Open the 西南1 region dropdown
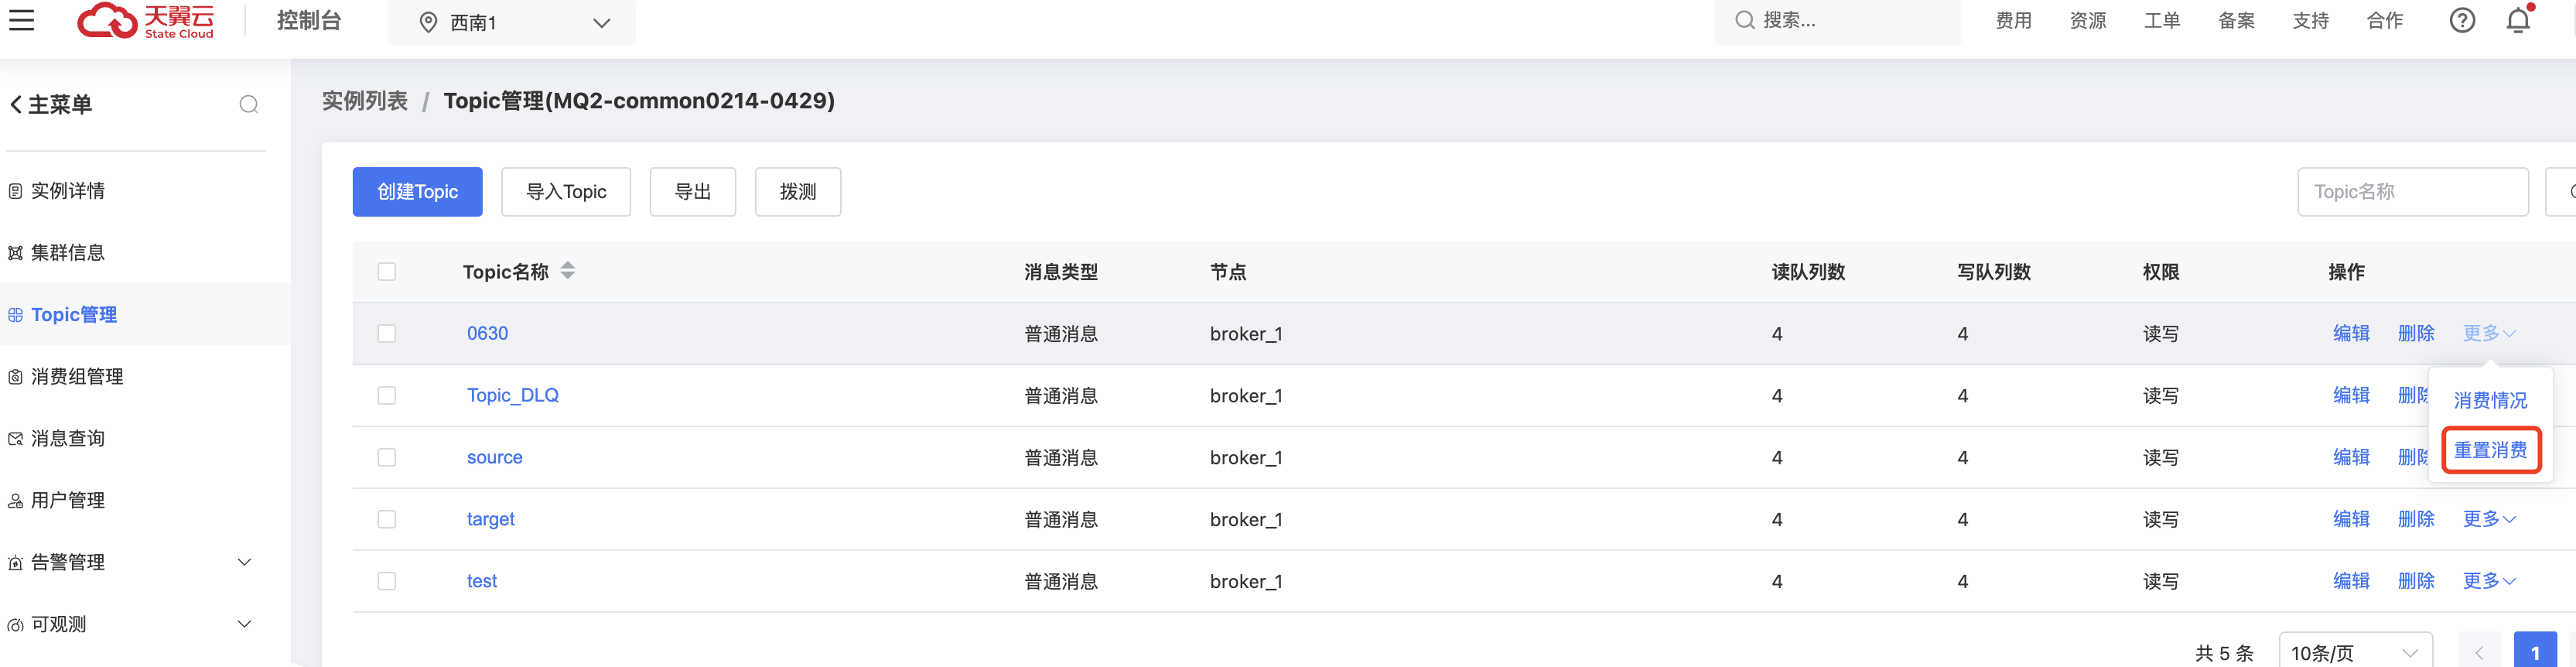This screenshot has width=2576, height=667. [x=512, y=22]
